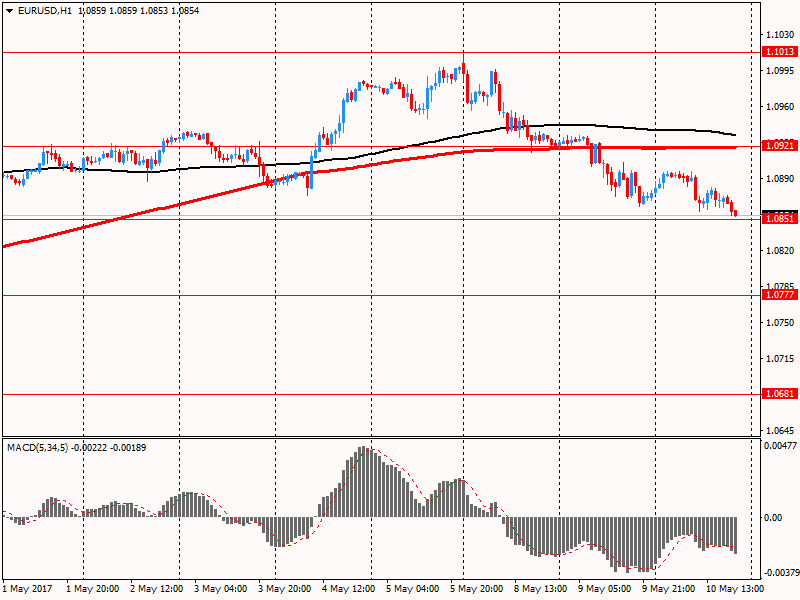Click the 8 May 13:00 time label
The width and height of the screenshot is (800, 600).
[540, 589]
